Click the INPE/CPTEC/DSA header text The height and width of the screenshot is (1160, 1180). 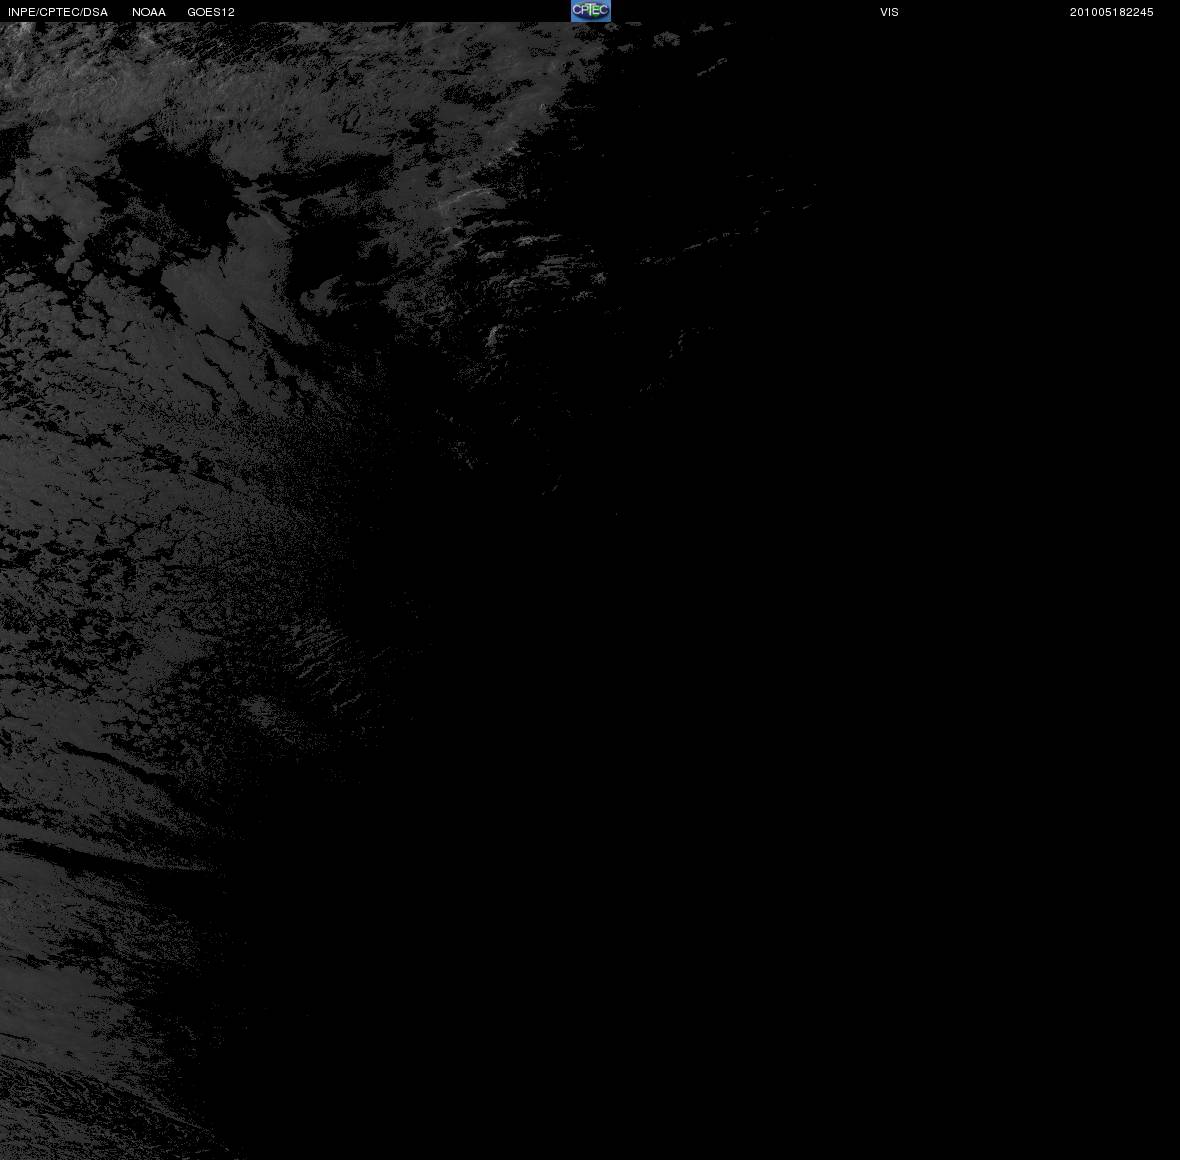(x=58, y=12)
